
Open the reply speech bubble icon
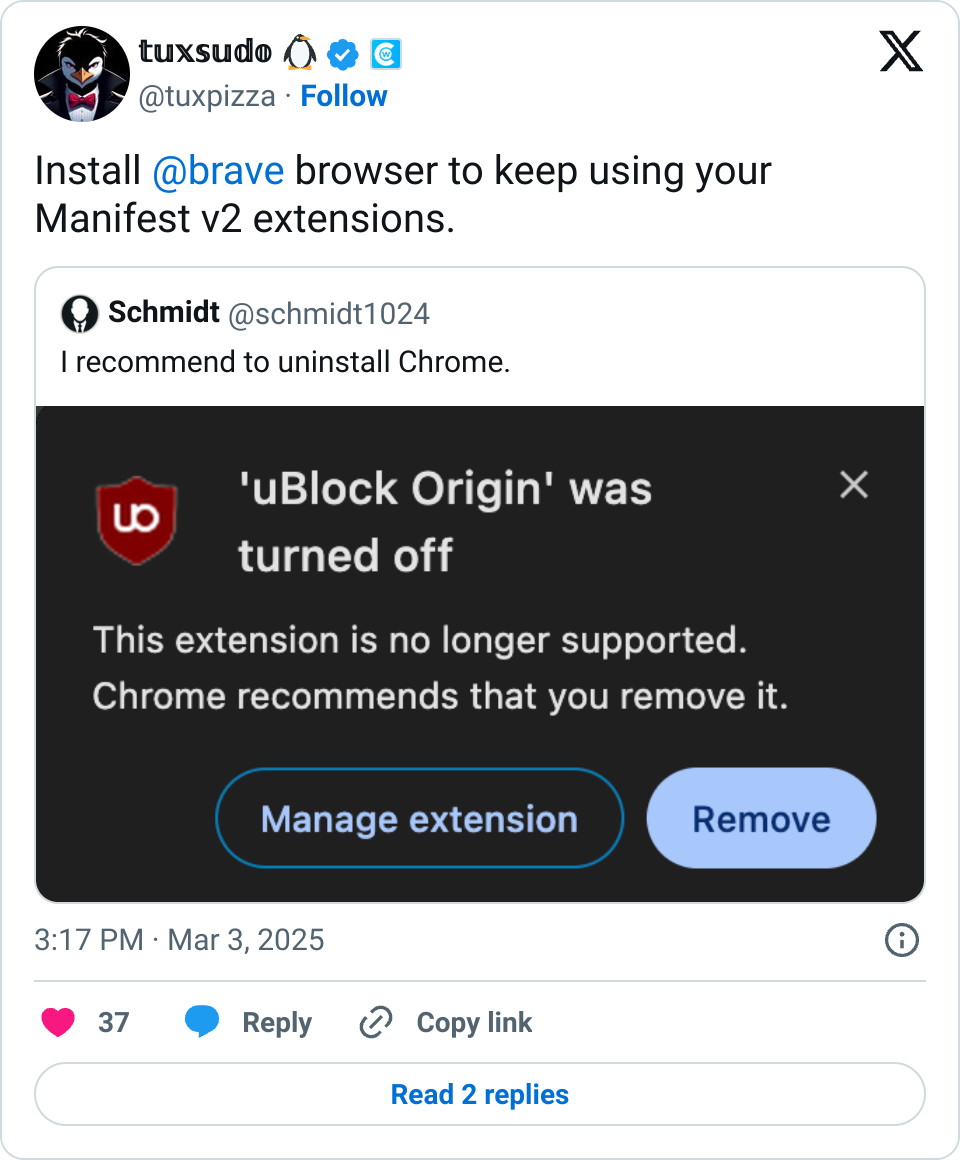pyautogui.click(x=204, y=1022)
